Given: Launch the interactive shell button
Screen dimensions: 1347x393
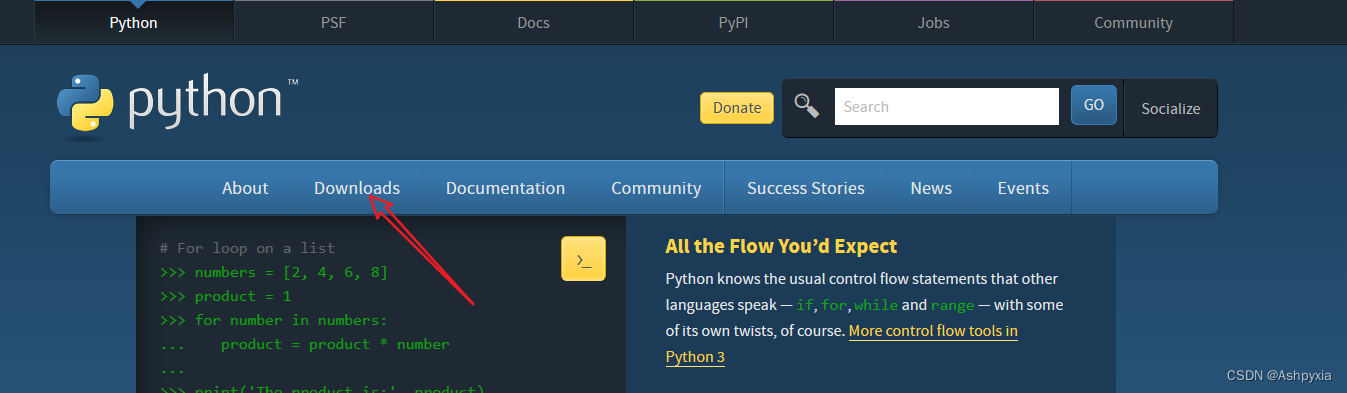Looking at the screenshot, I should [x=583, y=259].
